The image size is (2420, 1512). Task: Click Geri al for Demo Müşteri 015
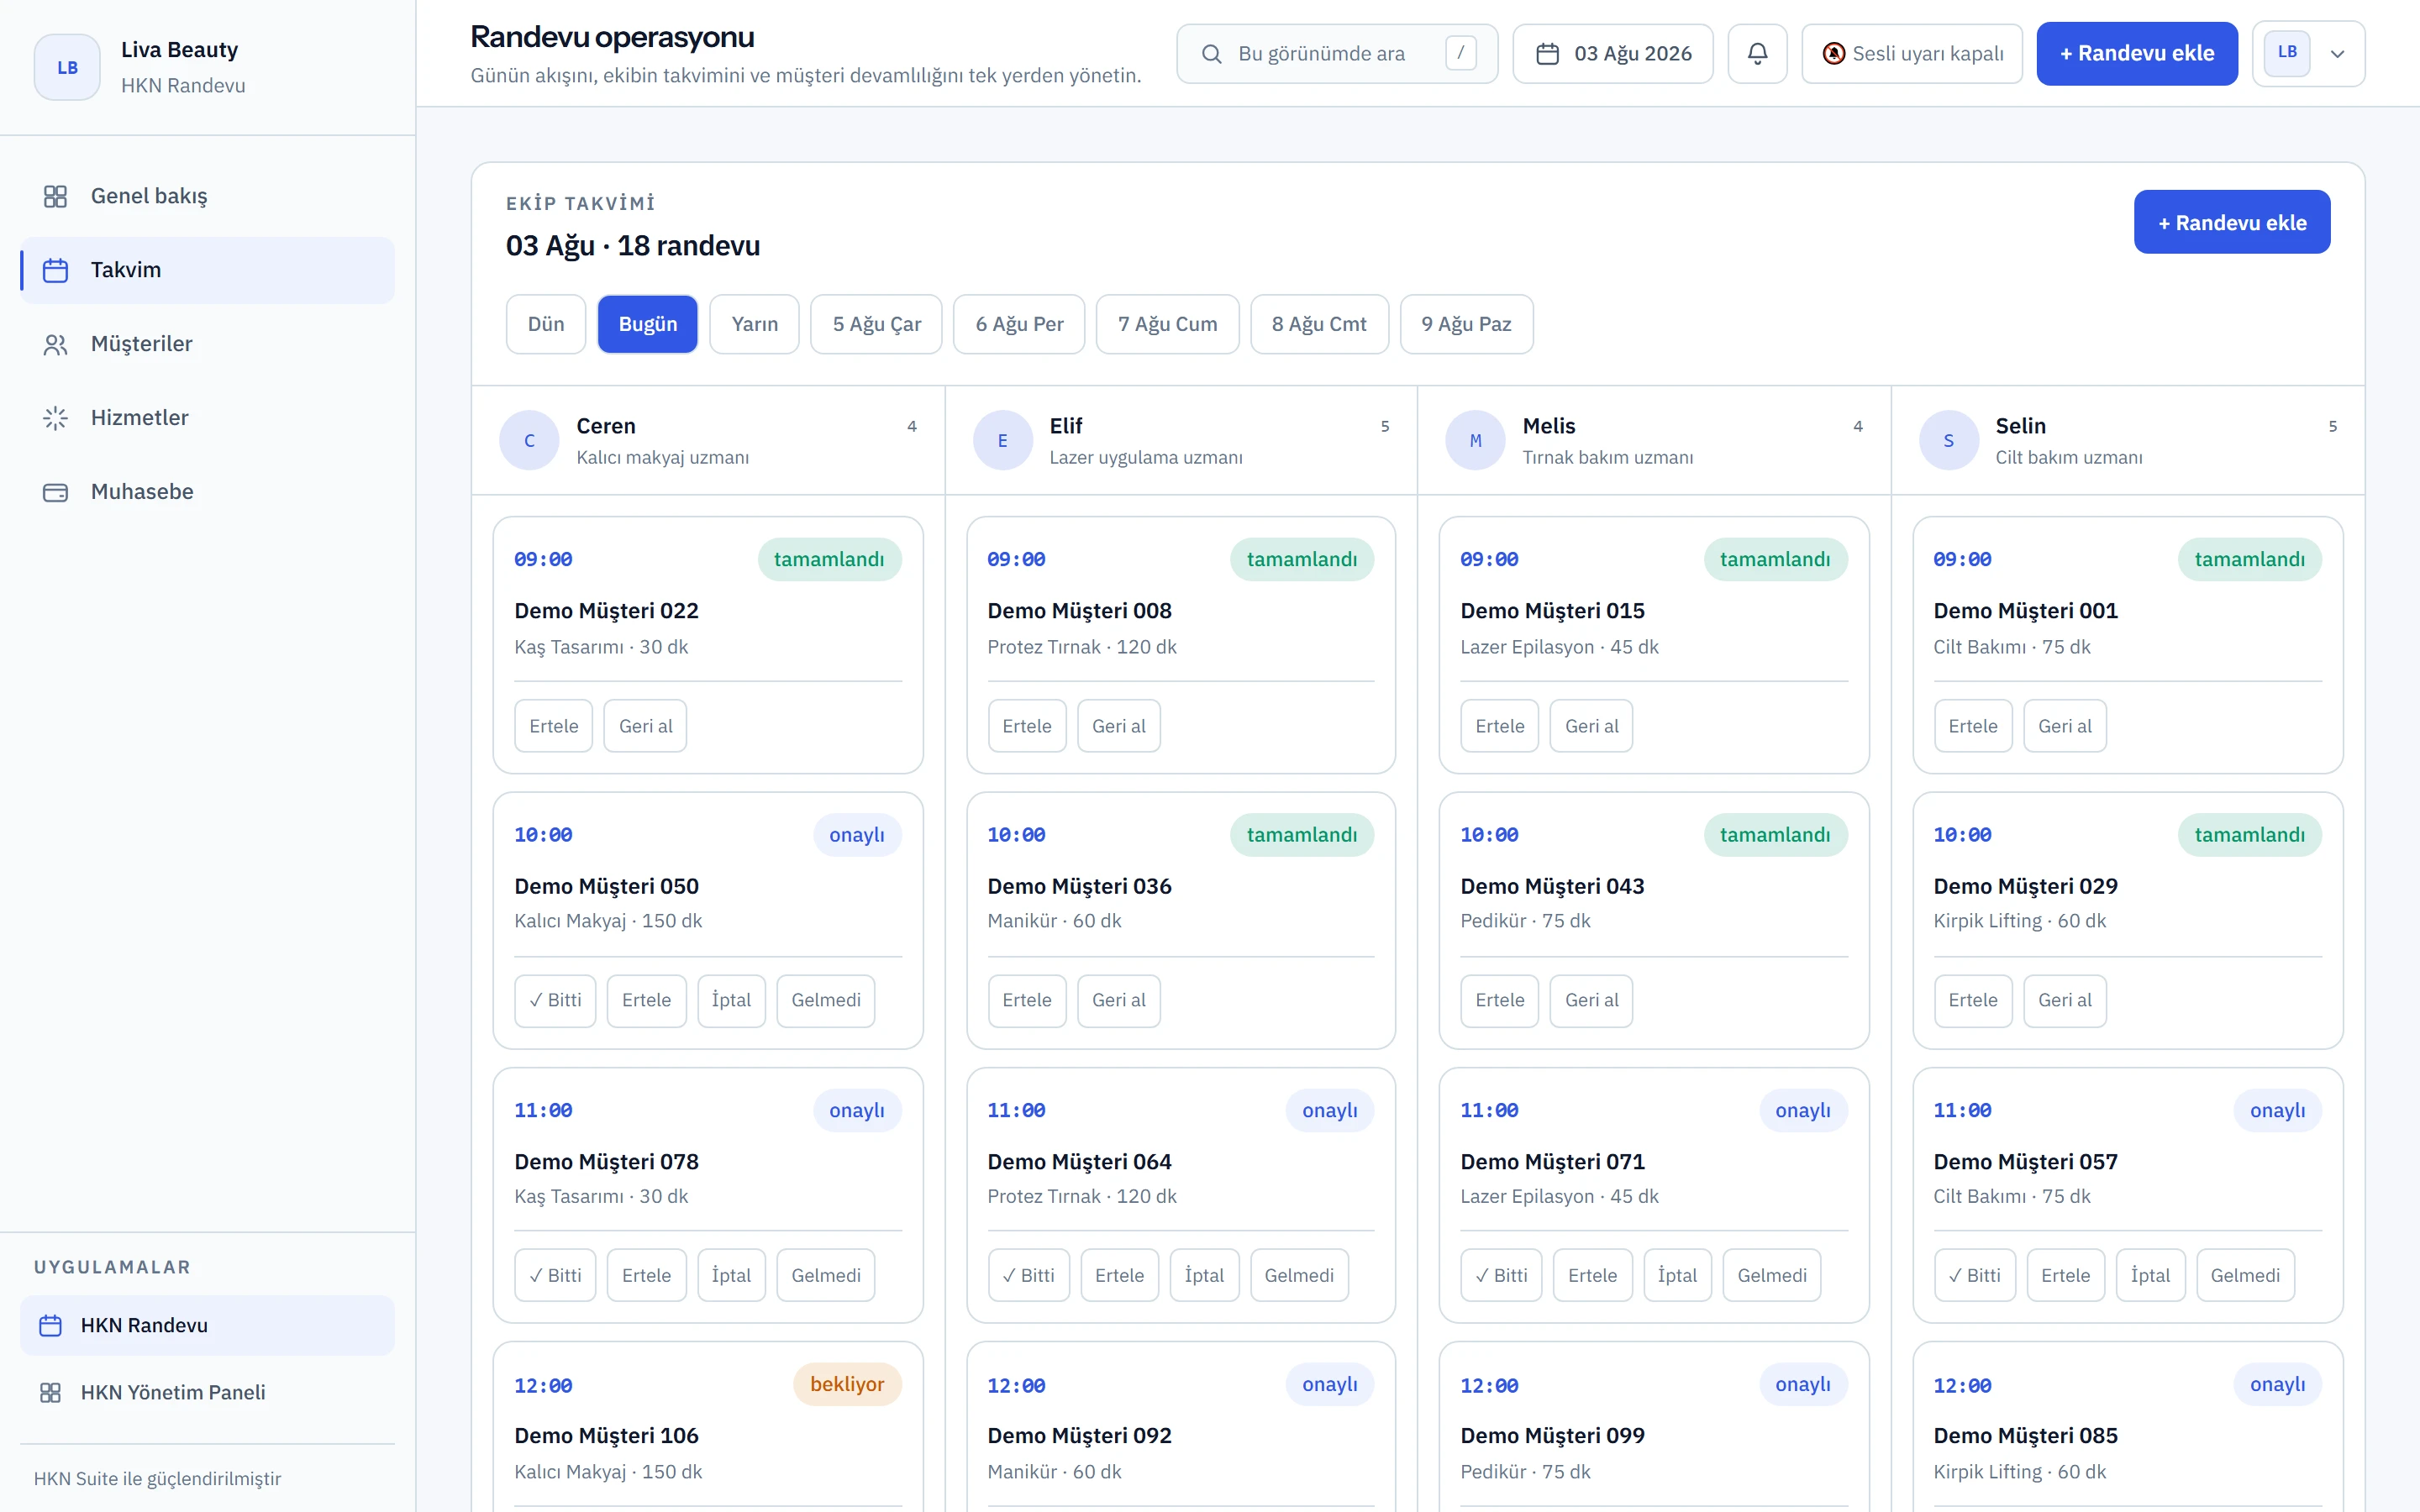[1591, 726]
